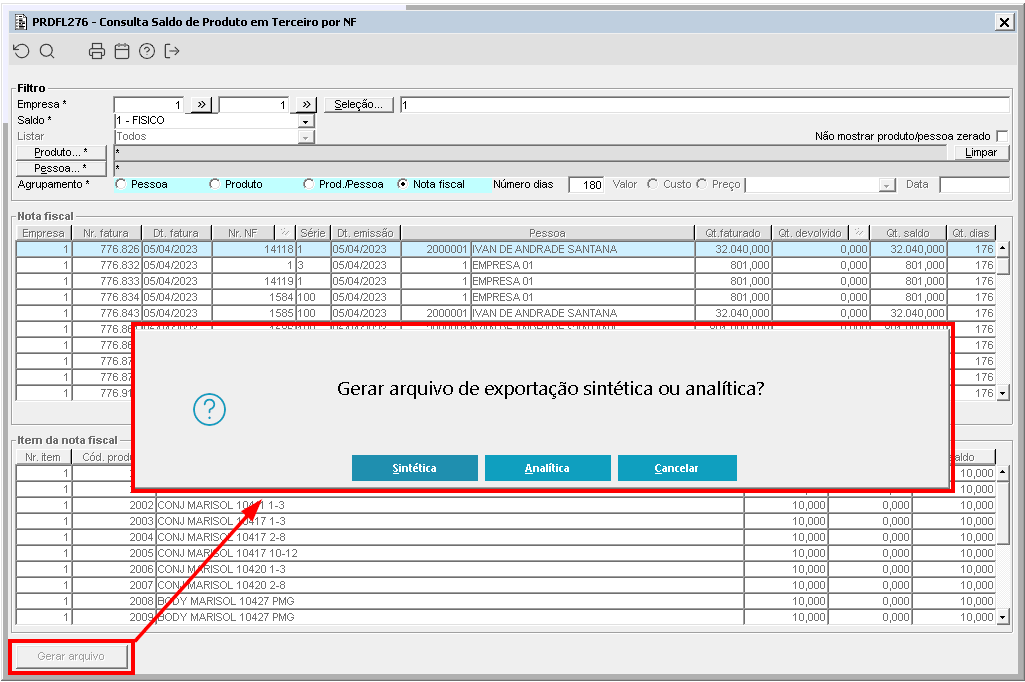The image size is (1025, 682).
Task: Click the Limpar button
Action: [x=981, y=152]
